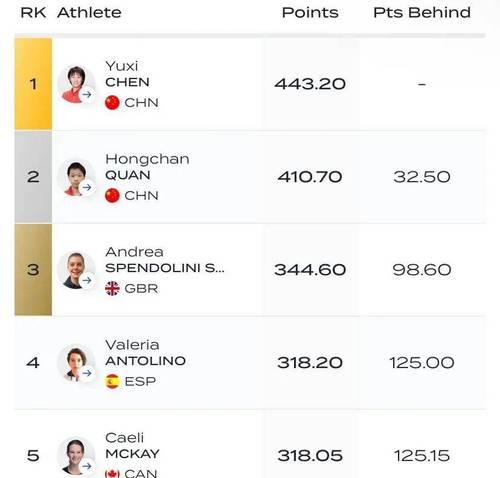Click the Spain flag icon
500x478 pixels.
[112, 381]
